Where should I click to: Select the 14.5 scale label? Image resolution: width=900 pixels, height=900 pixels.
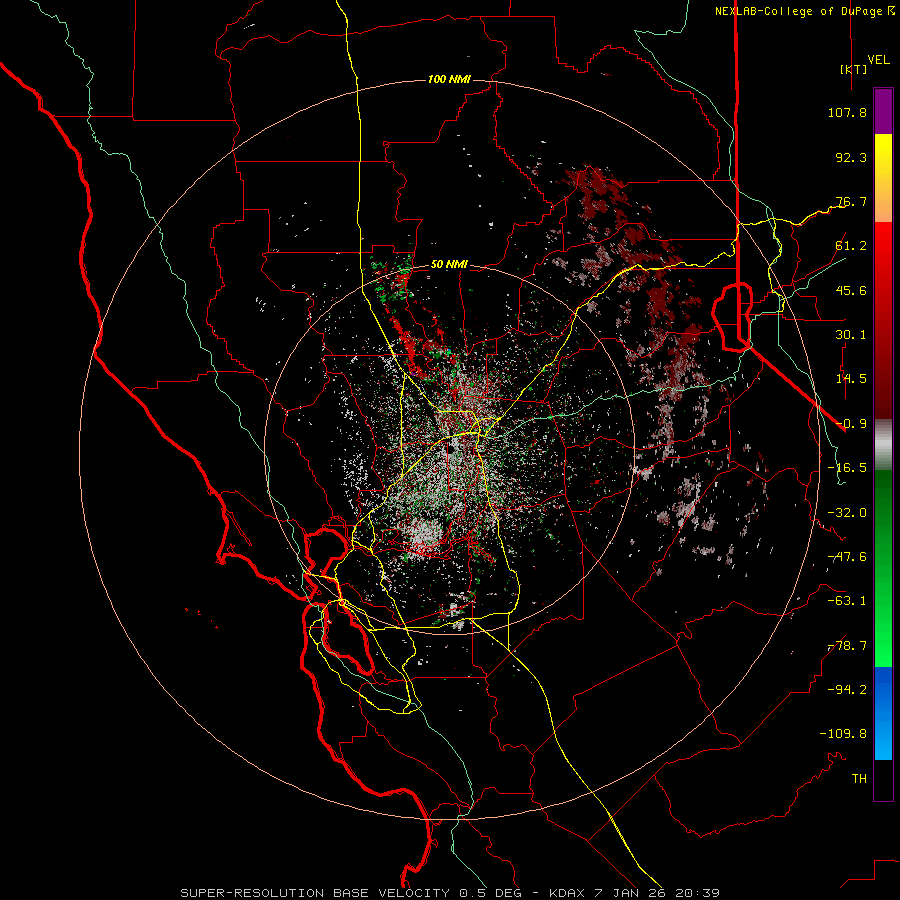click(851, 379)
